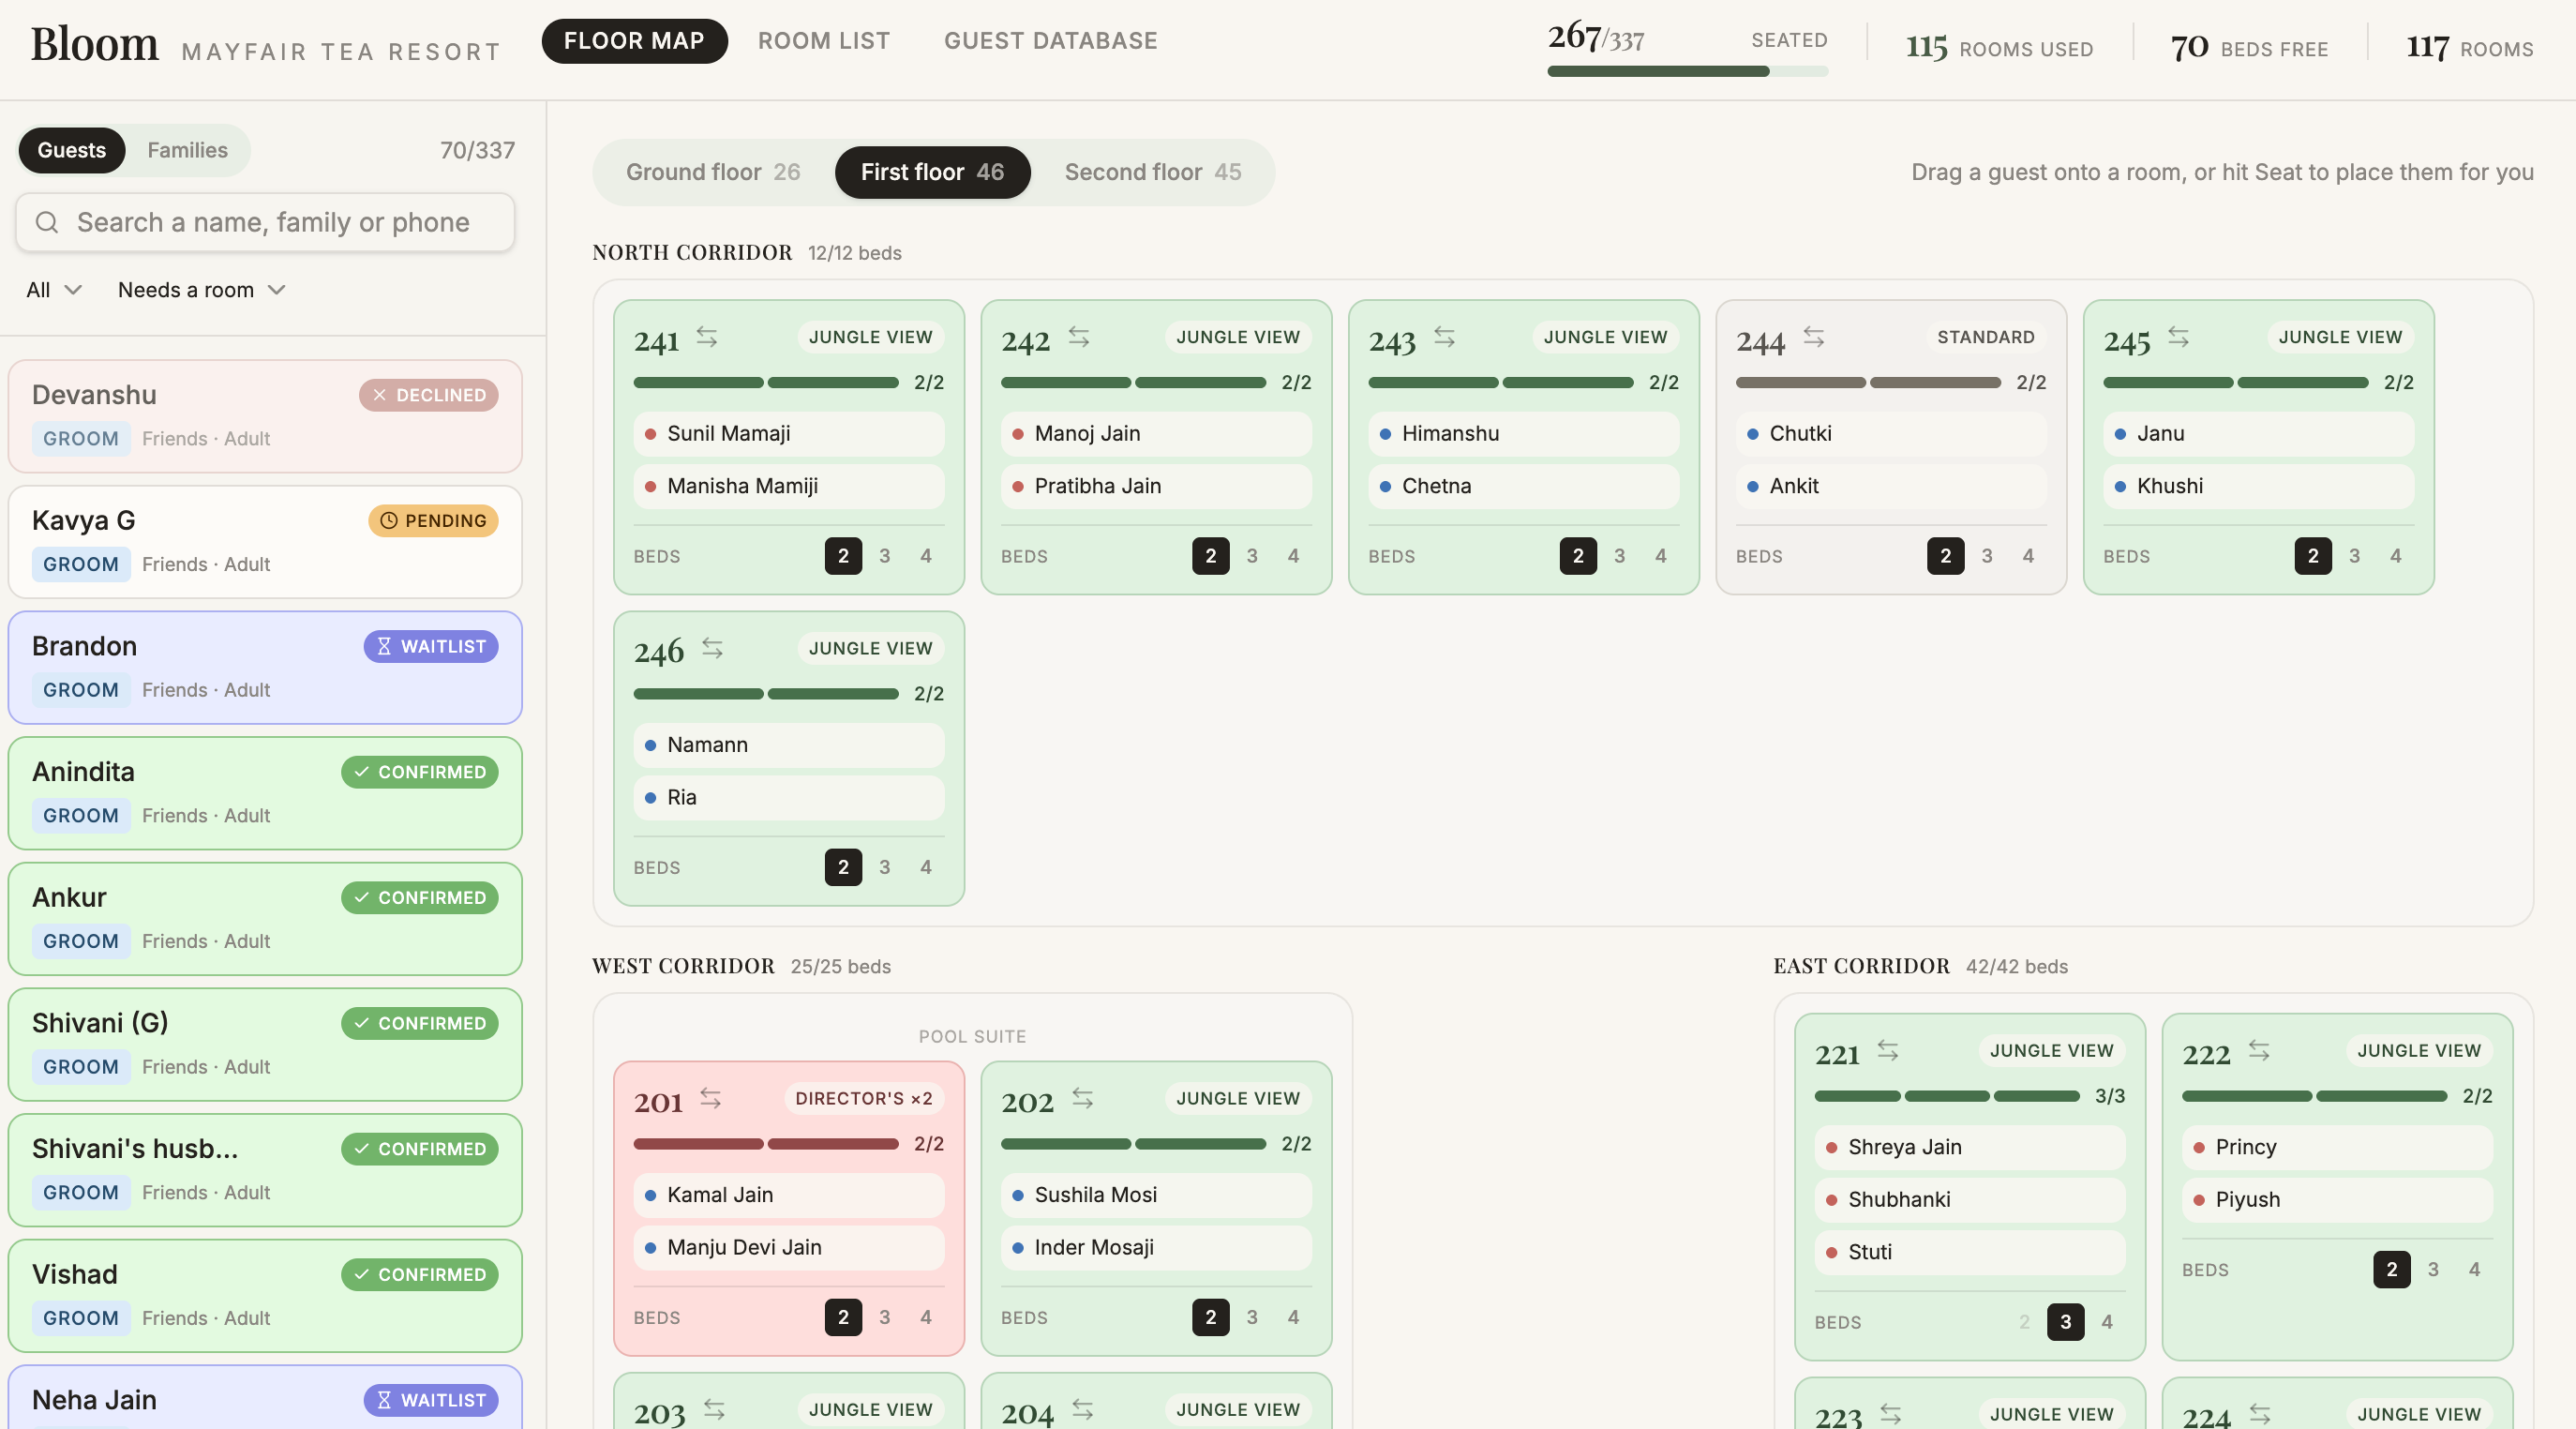Set room 201 to 3 beds
The height and width of the screenshot is (1429, 2576).
pos(884,1317)
